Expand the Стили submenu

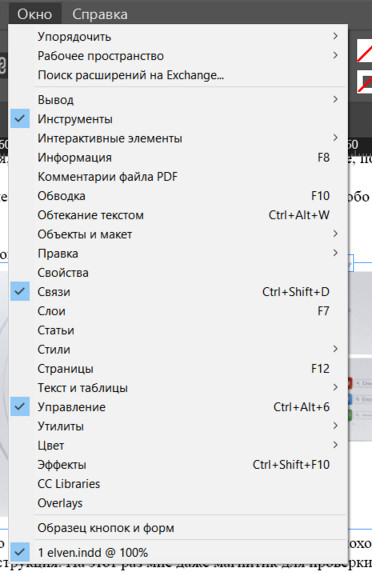pyautogui.click(x=178, y=349)
